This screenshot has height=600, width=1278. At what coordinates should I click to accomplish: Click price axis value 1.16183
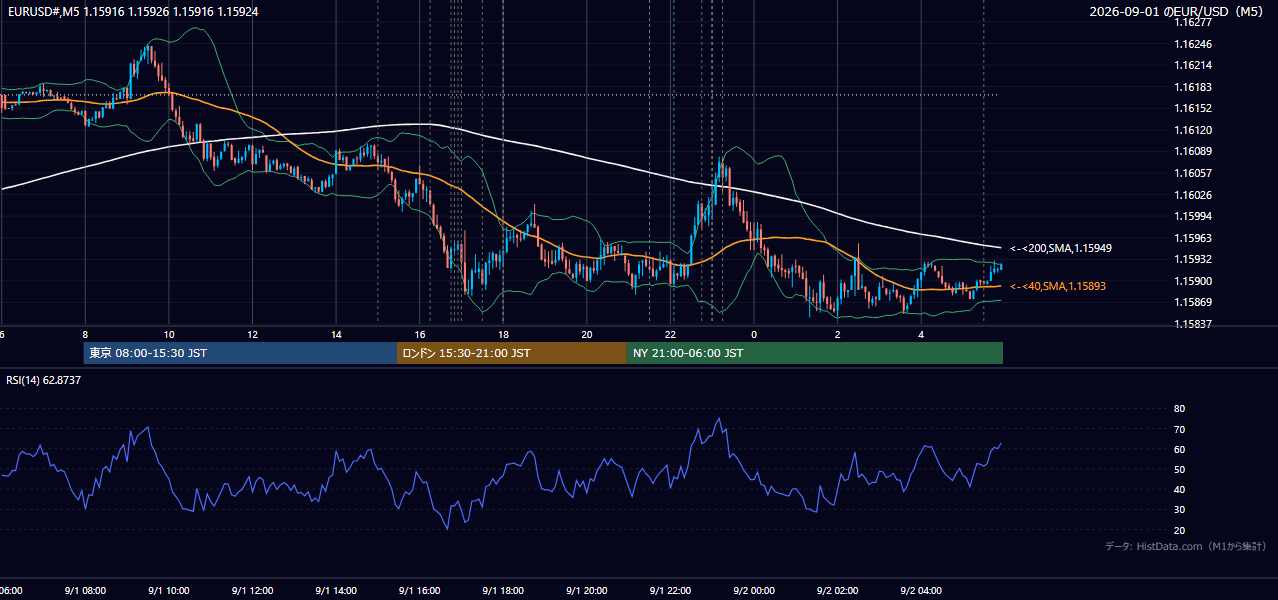point(1193,87)
